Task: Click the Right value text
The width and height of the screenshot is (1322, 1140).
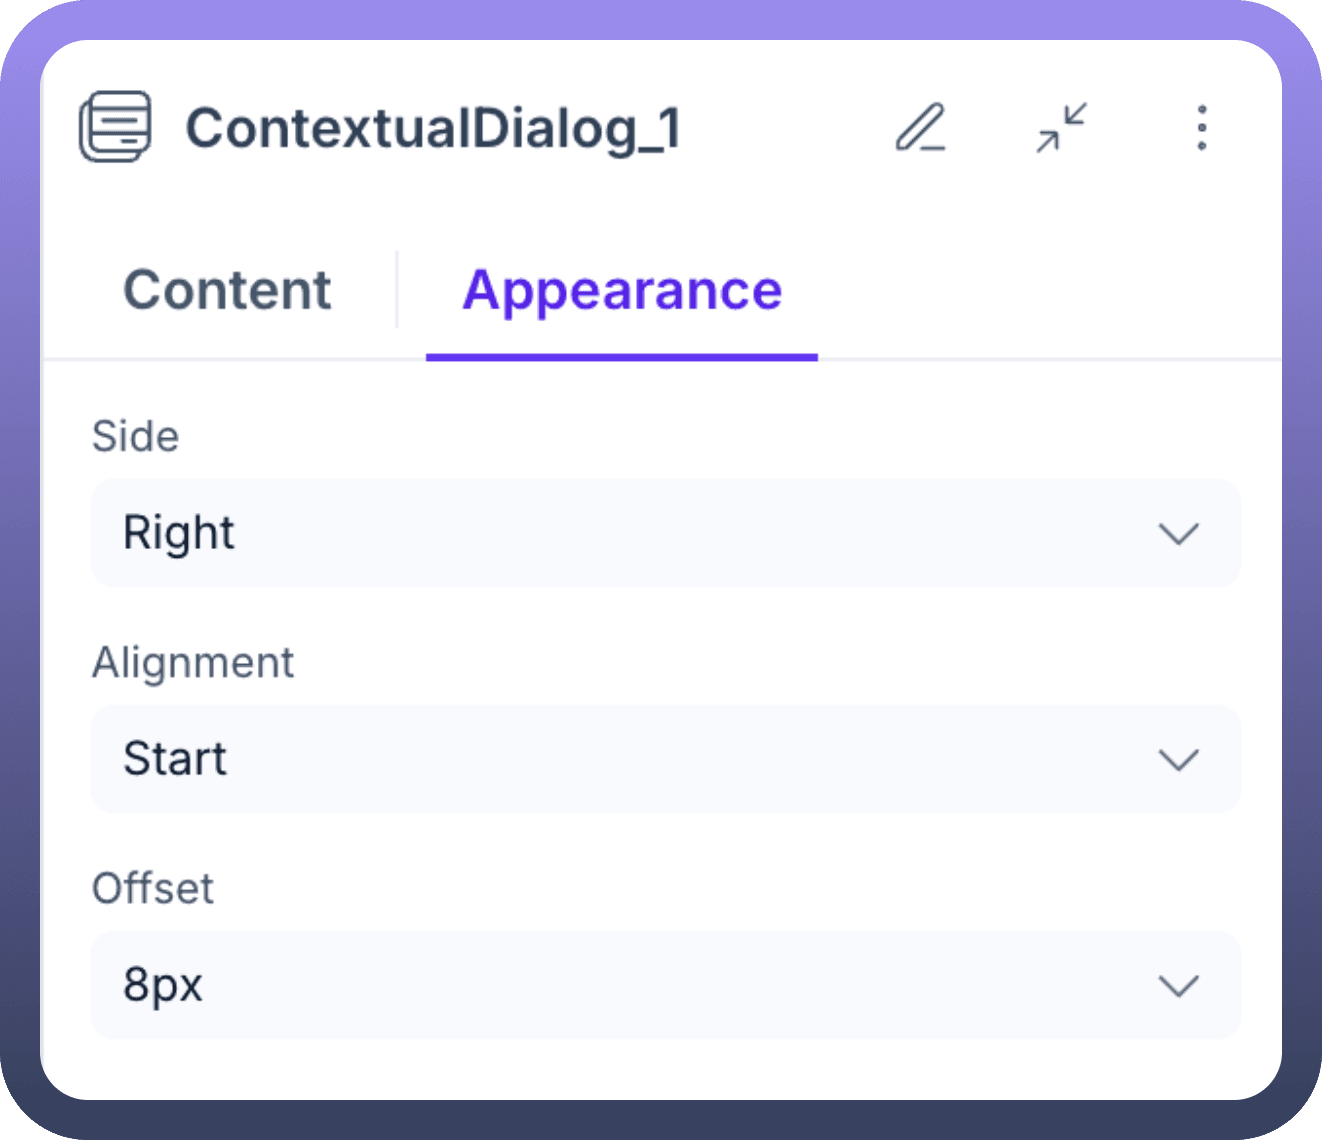Action: click(x=179, y=533)
